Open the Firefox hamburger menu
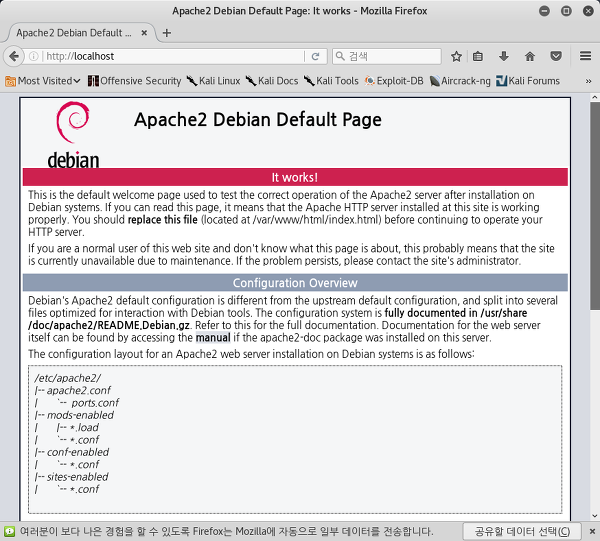Image resolution: width=600 pixels, height=541 pixels. click(x=585, y=56)
